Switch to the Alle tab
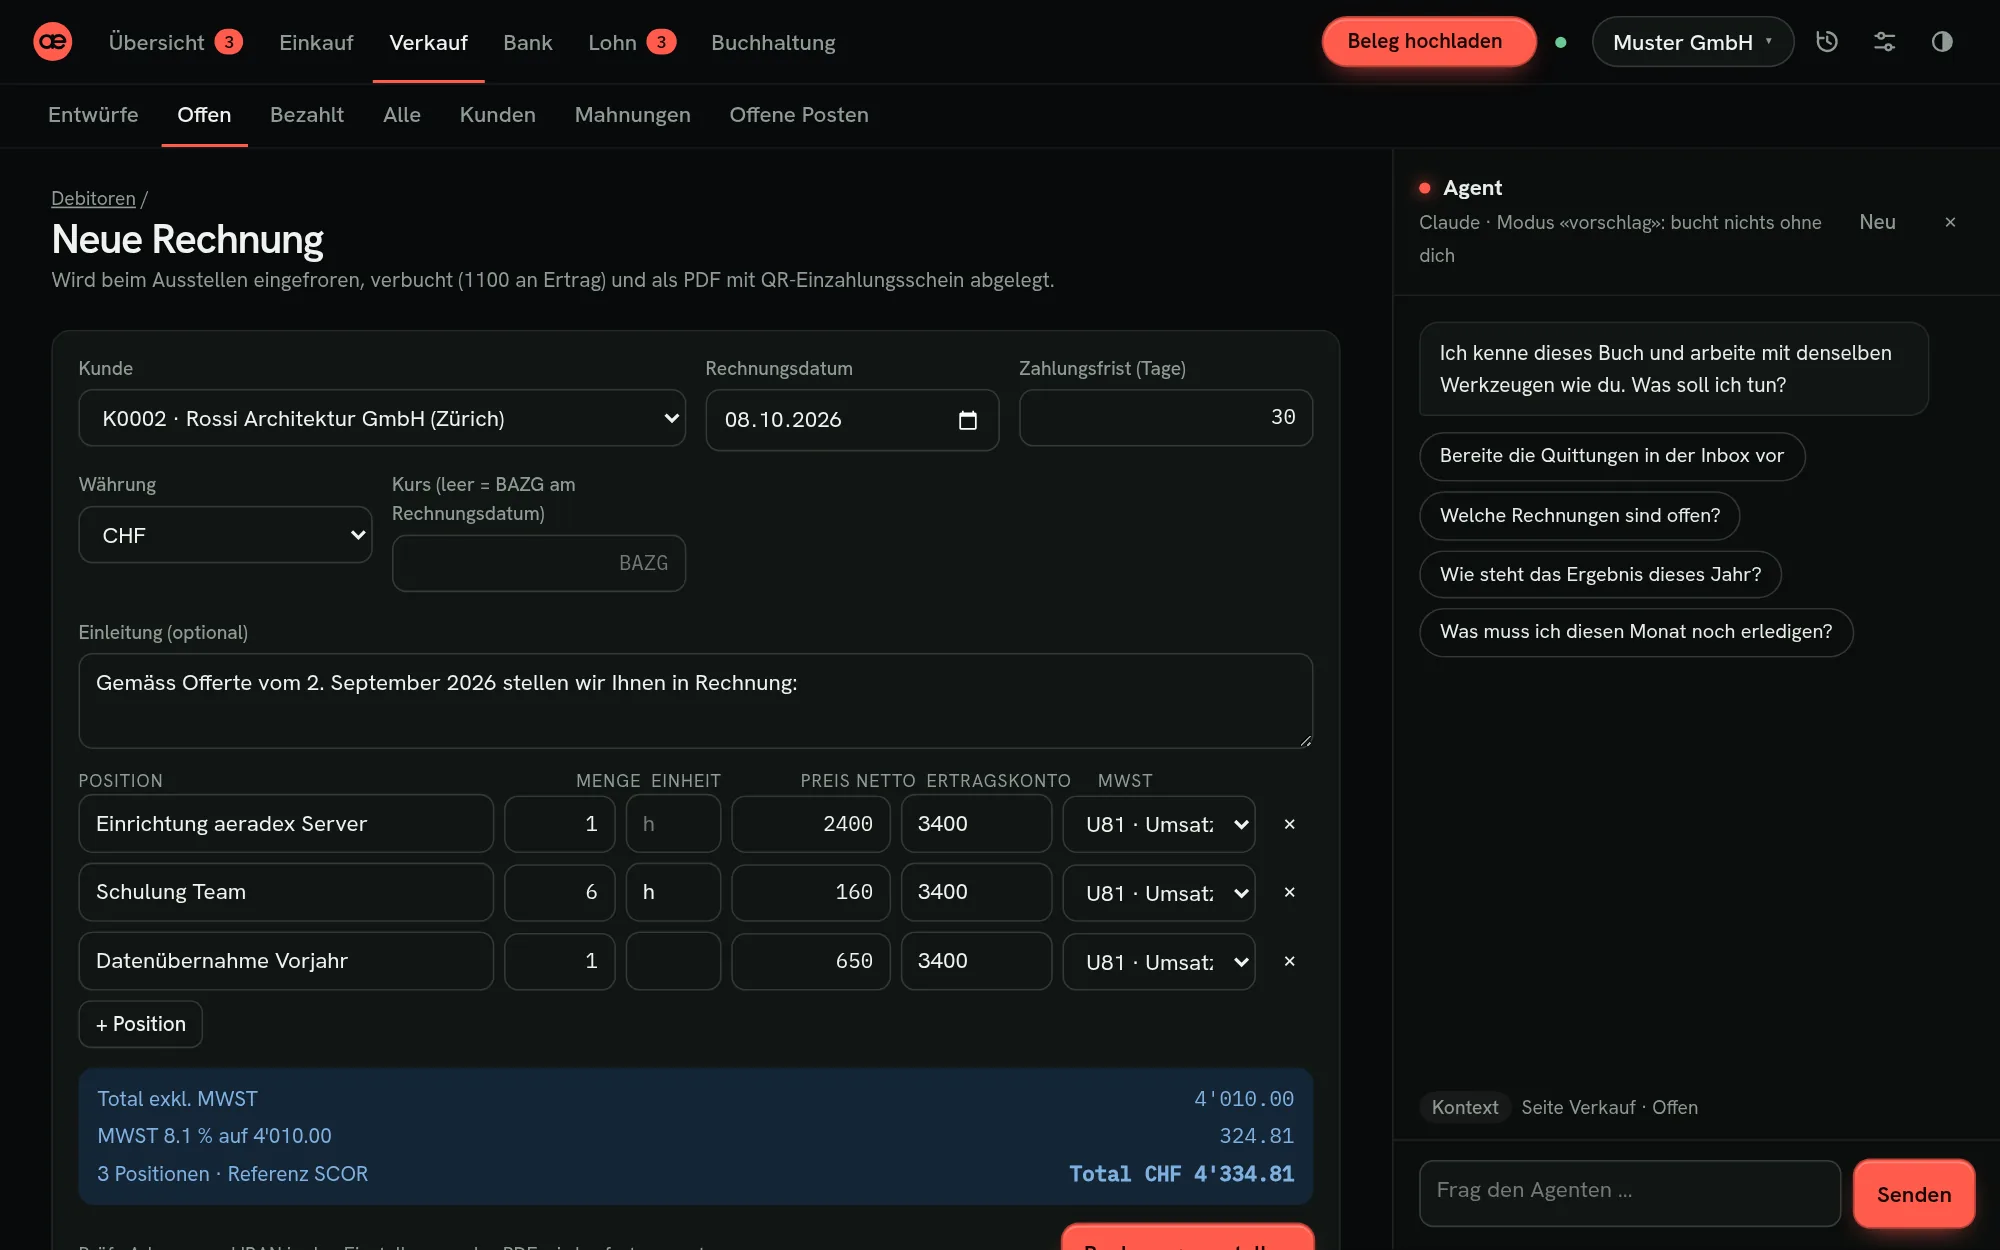 pyautogui.click(x=401, y=114)
